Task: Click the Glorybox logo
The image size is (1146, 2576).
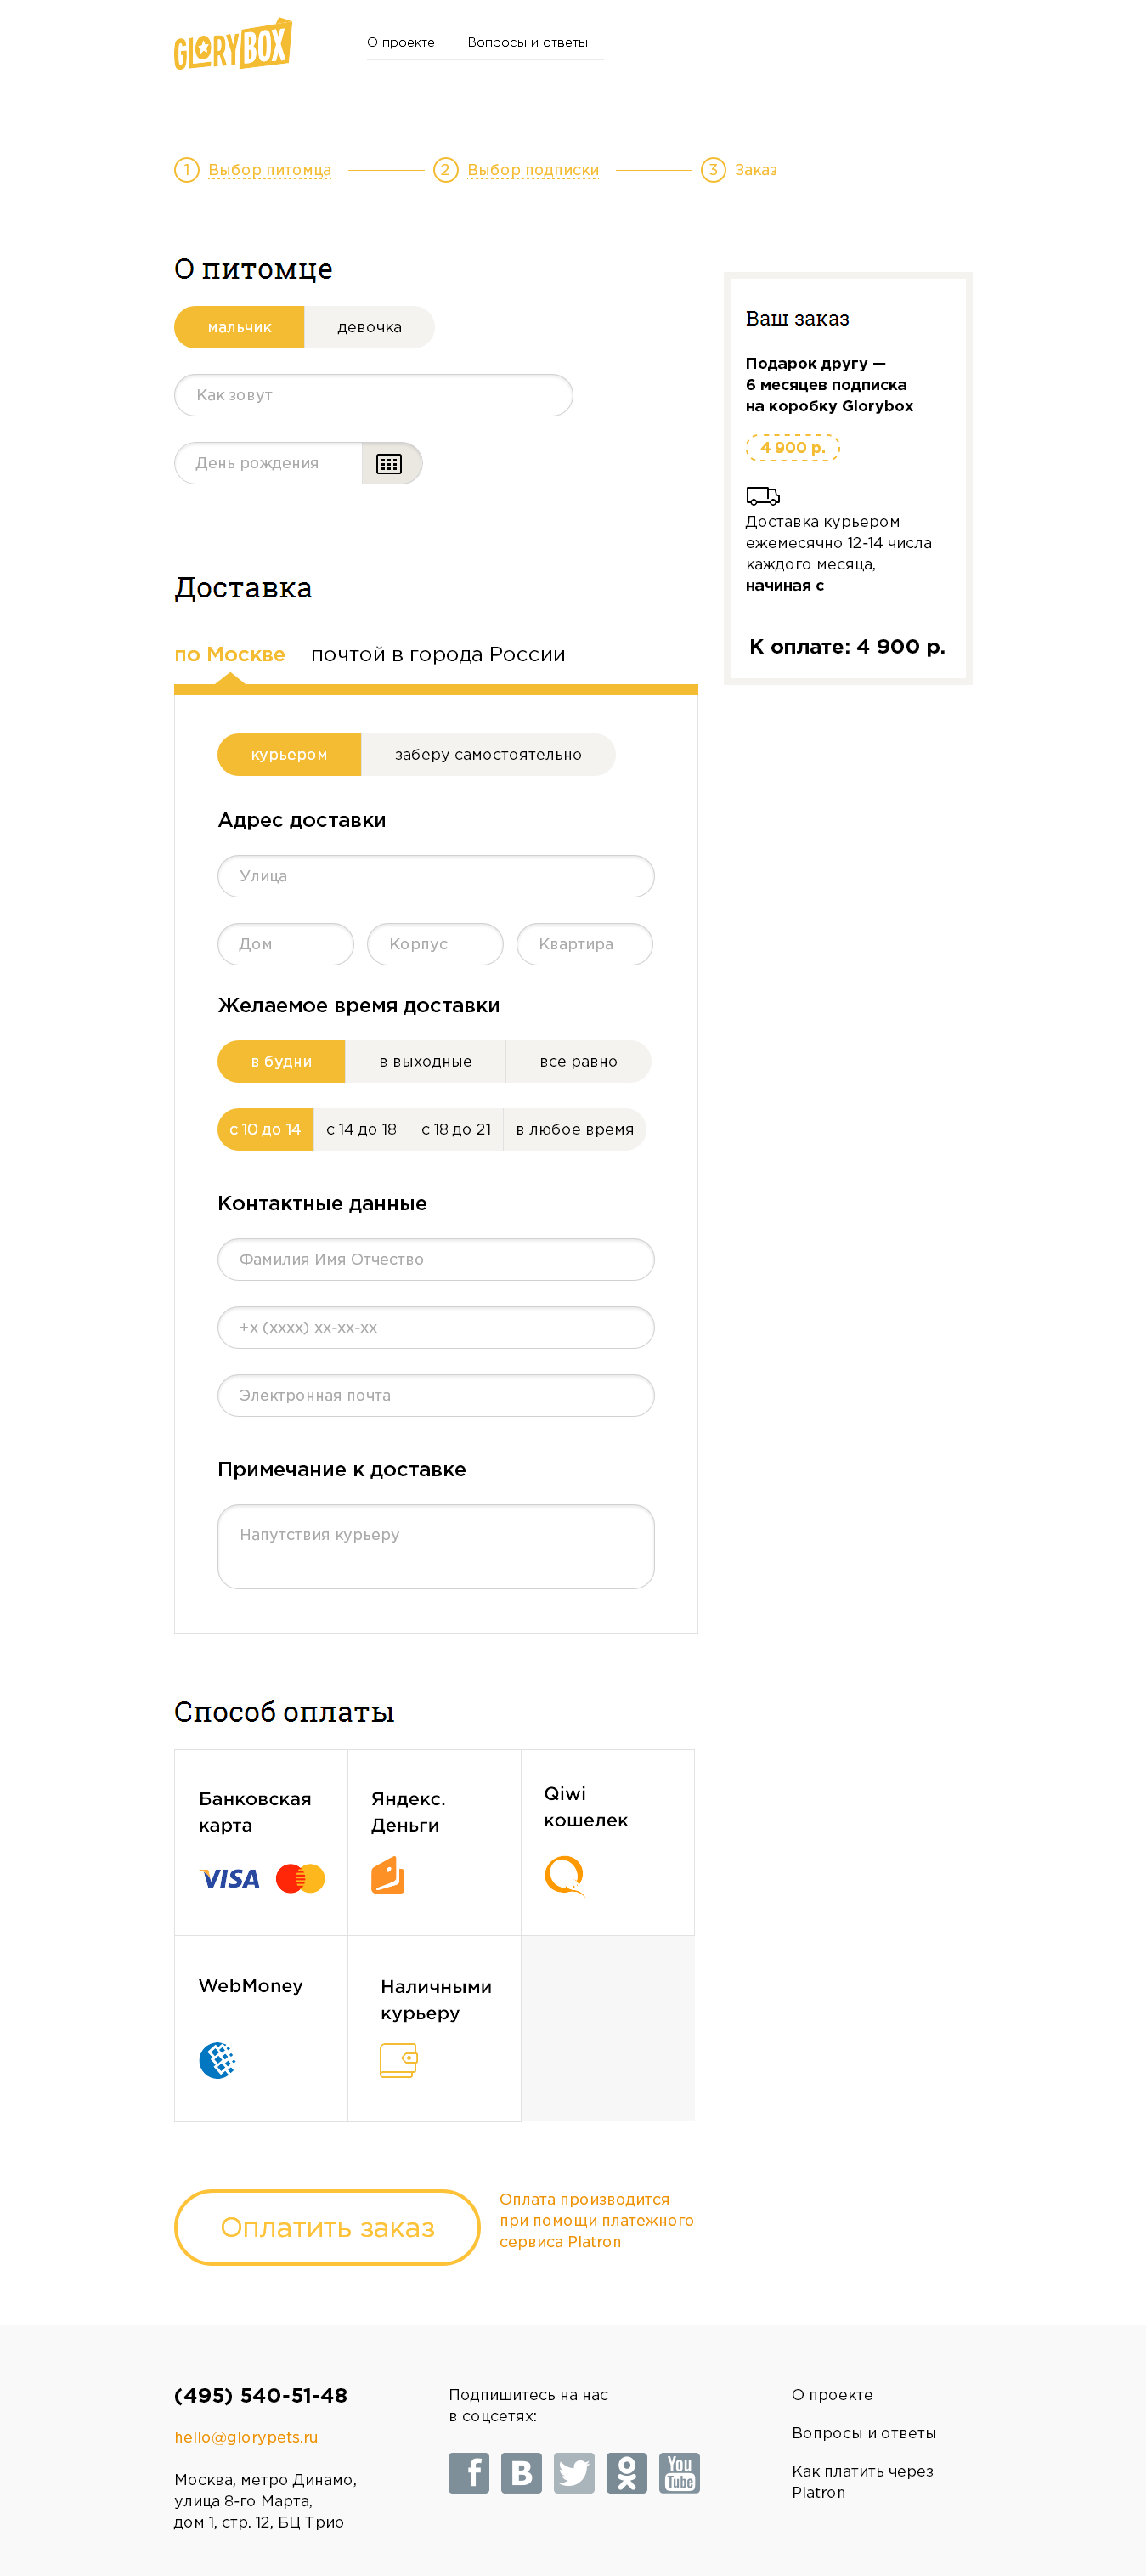Action: pos(233,44)
